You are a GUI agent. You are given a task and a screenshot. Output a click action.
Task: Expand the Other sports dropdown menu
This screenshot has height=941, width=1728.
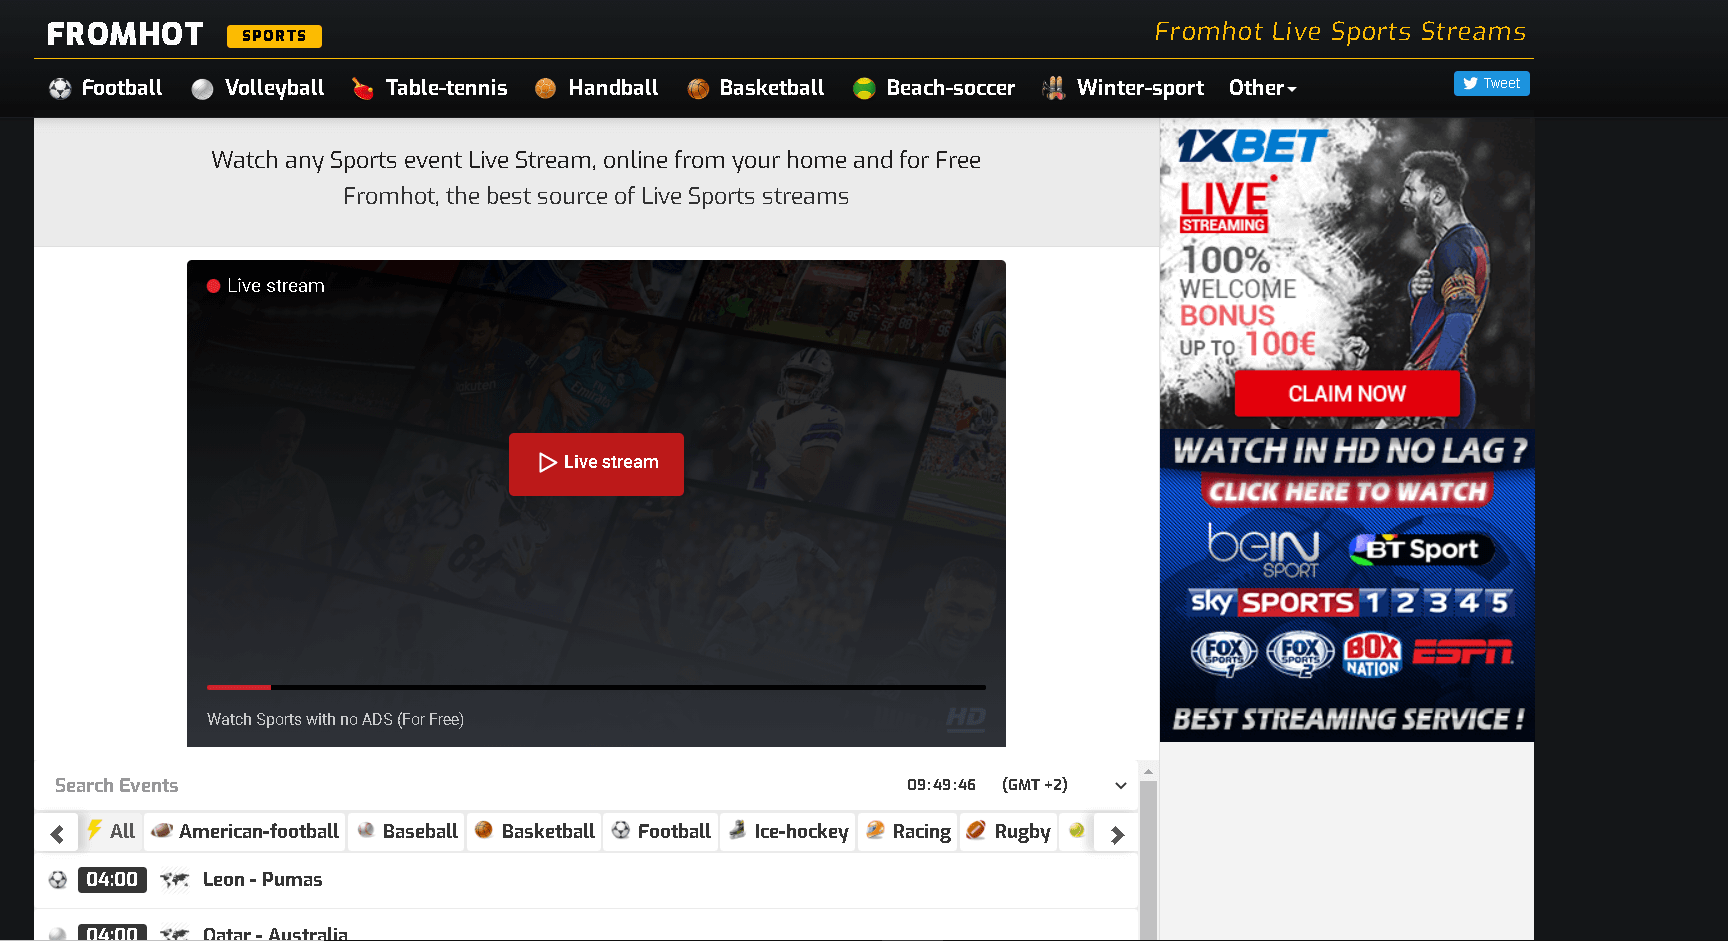tap(1262, 88)
